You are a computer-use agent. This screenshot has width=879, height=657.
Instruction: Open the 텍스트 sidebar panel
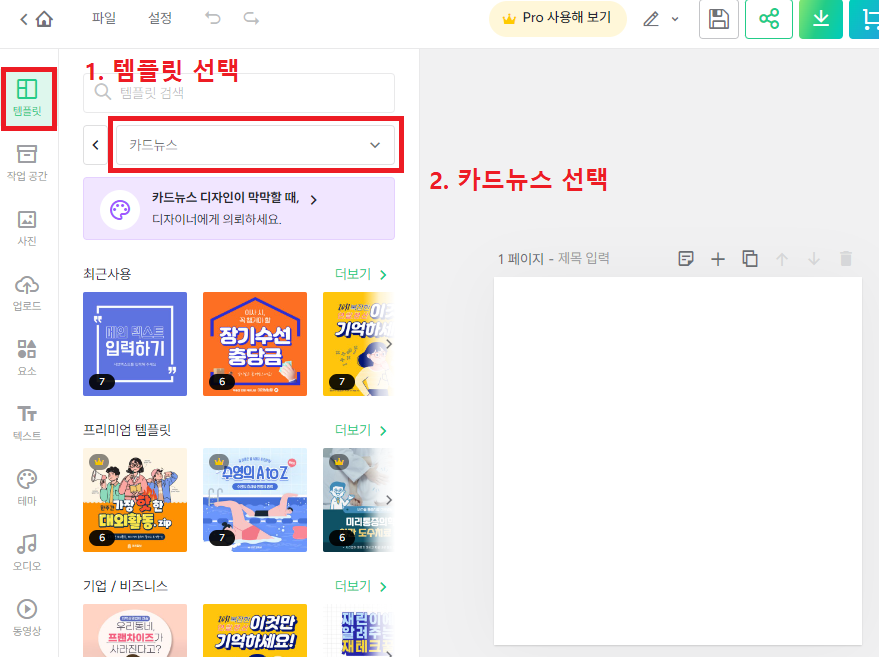click(x=27, y=422)
